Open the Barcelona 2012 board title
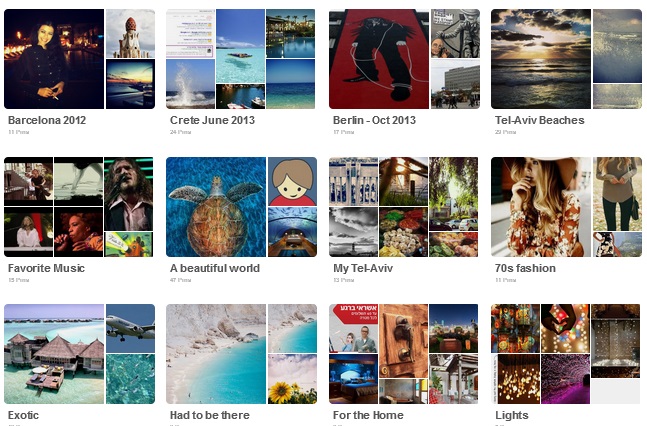Image resolution: width=647 pixels, height=426 pixels. coord(47,120)
